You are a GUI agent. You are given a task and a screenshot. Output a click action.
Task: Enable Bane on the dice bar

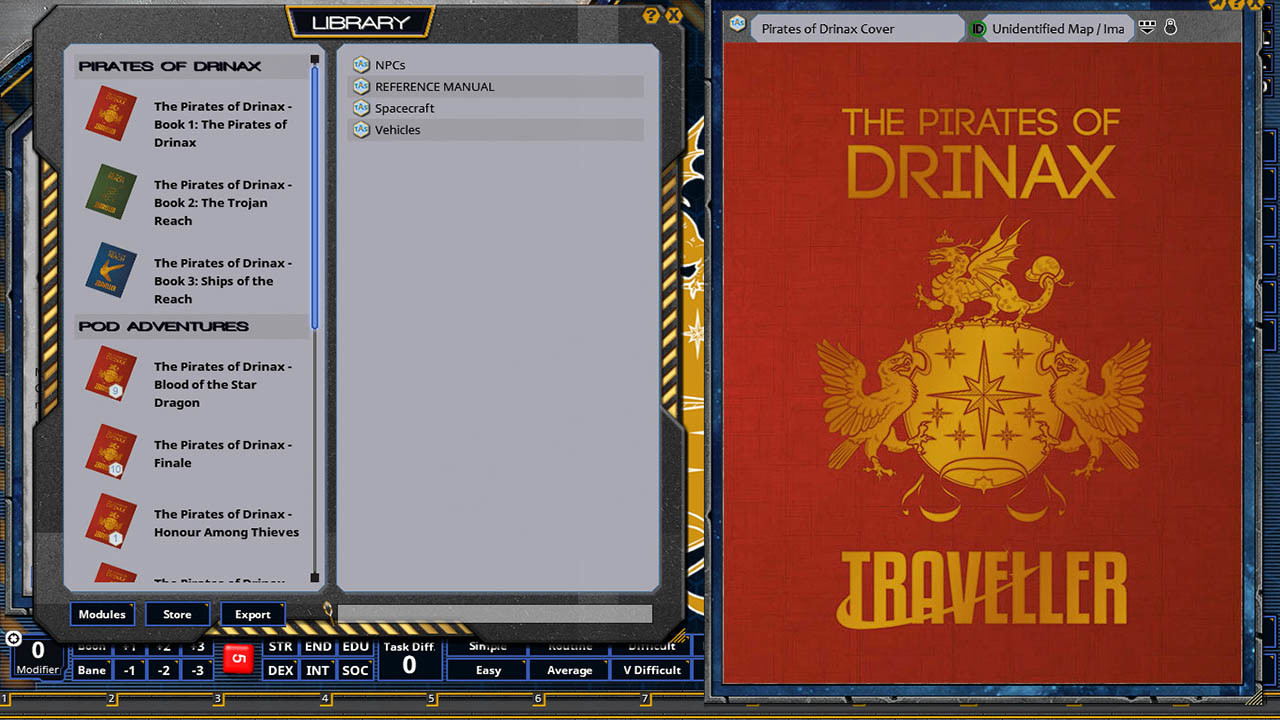pos(91,670)
